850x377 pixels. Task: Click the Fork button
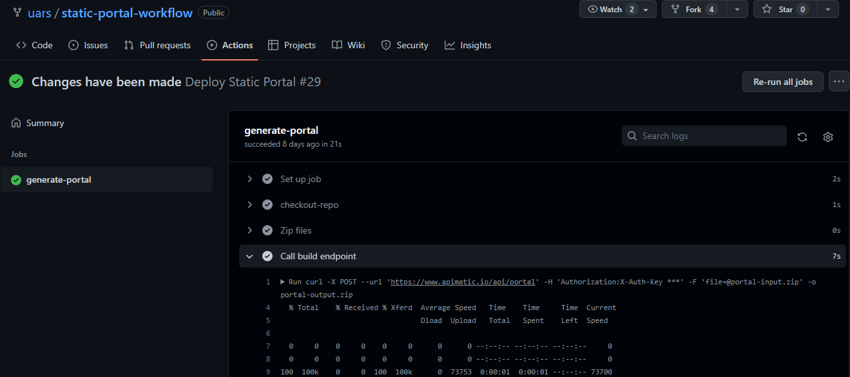point(694,9)
